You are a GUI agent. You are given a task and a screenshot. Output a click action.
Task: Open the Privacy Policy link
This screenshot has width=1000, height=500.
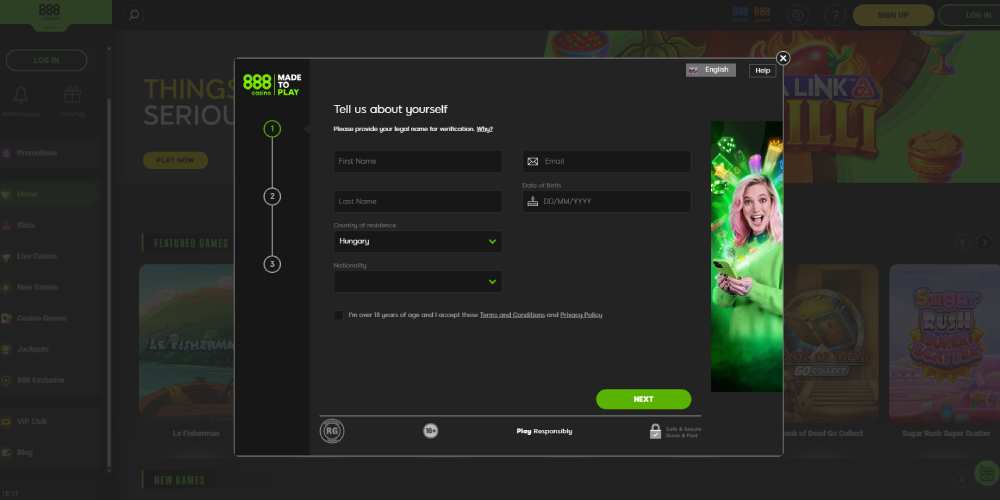[x=581, y=315]
